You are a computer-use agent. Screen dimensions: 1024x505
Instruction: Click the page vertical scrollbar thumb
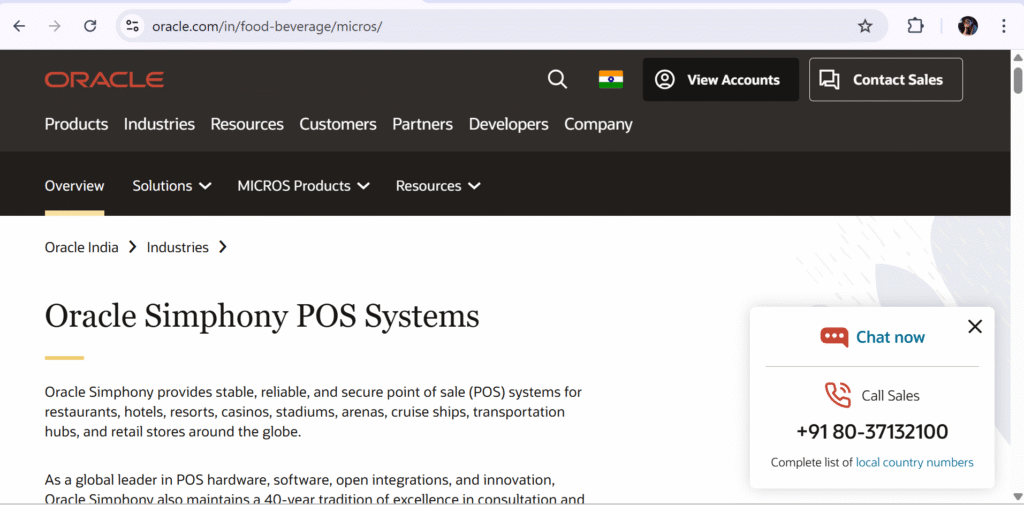click(x=1017, y=80)
